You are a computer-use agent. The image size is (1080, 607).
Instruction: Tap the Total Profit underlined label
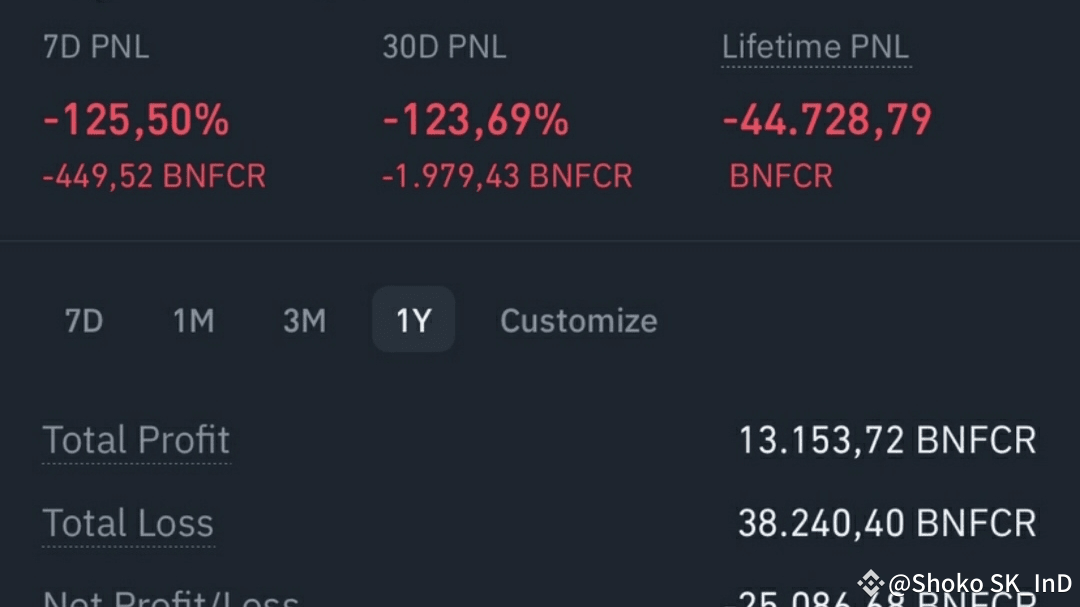[136, 440]
